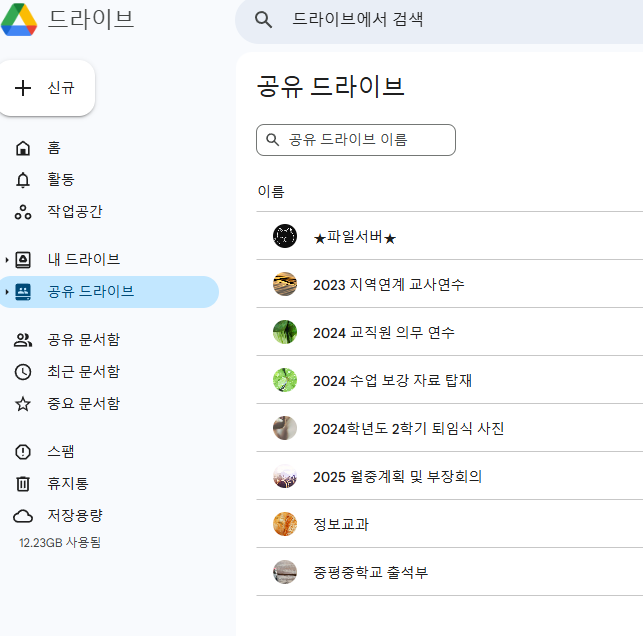Screen dimensions: 643x636
Task: Click the Google Drive logo icon
Action: (19, 19)
